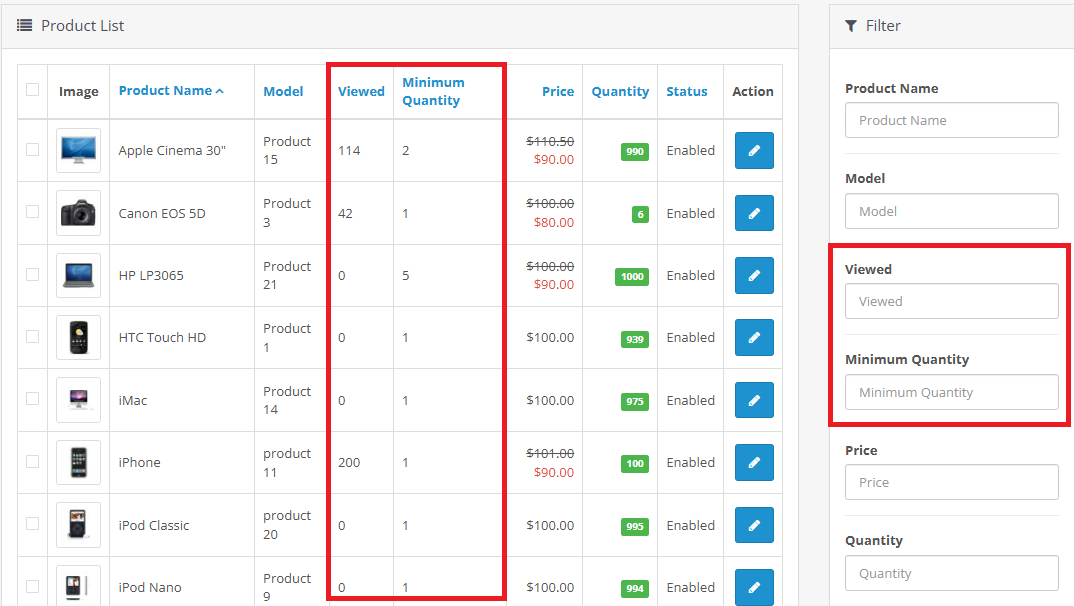This screenshot has height=606, width=1074.
Task: Click the Model column header
Action: click(x=283, y=91)
